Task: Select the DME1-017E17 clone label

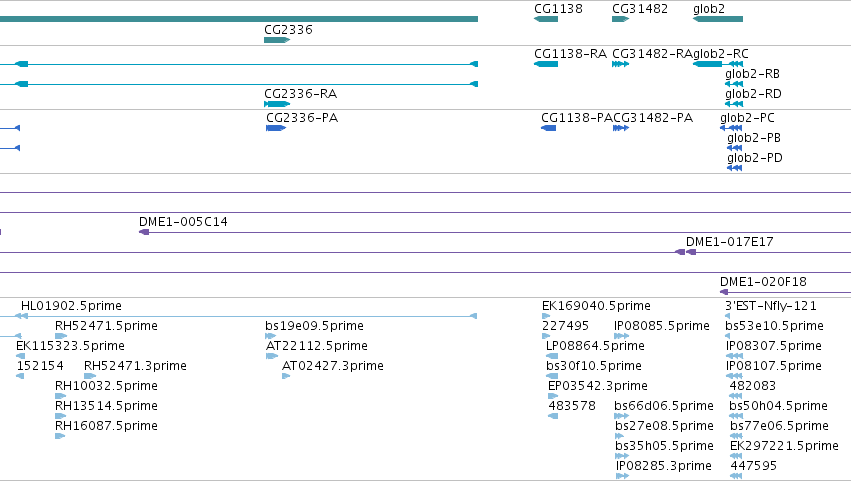Action: (x=729, y=242)
